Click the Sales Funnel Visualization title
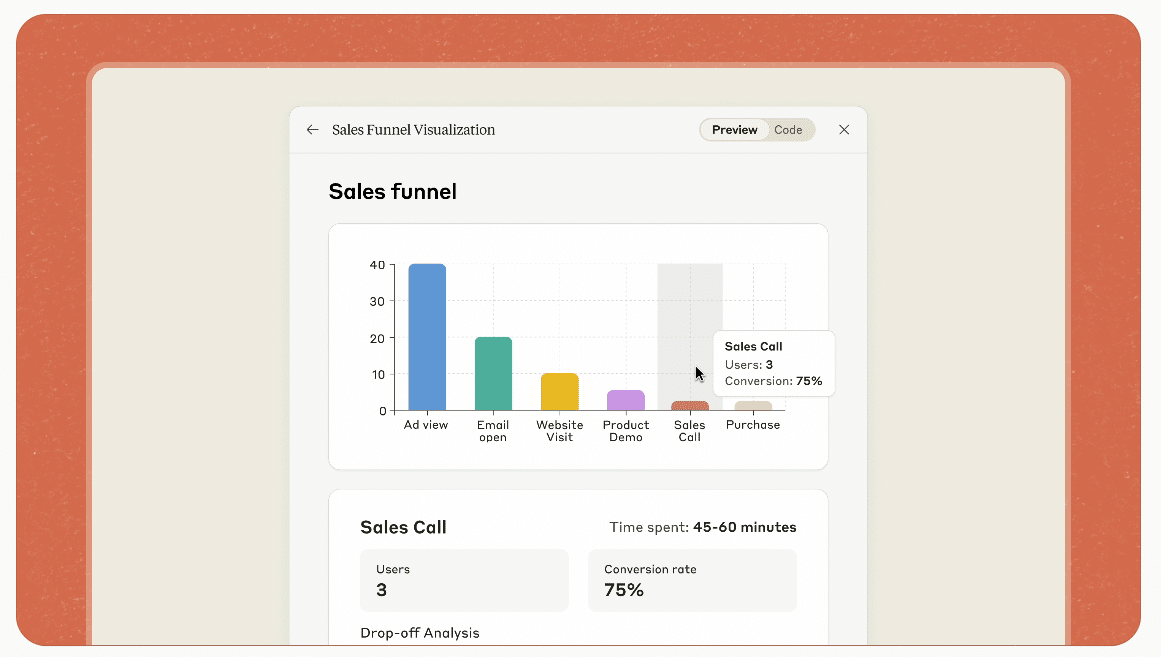The width and height of the screenshot is (1161, 657). [x=413, y=130]
